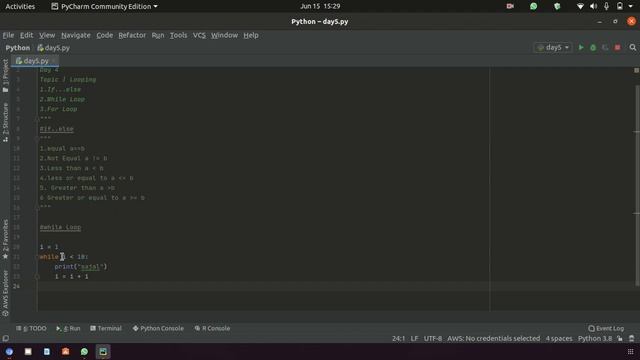Run the day5 configuration with green play icon
The width and height of the screenshot is (640, 360).
click(x=581, y=47)
